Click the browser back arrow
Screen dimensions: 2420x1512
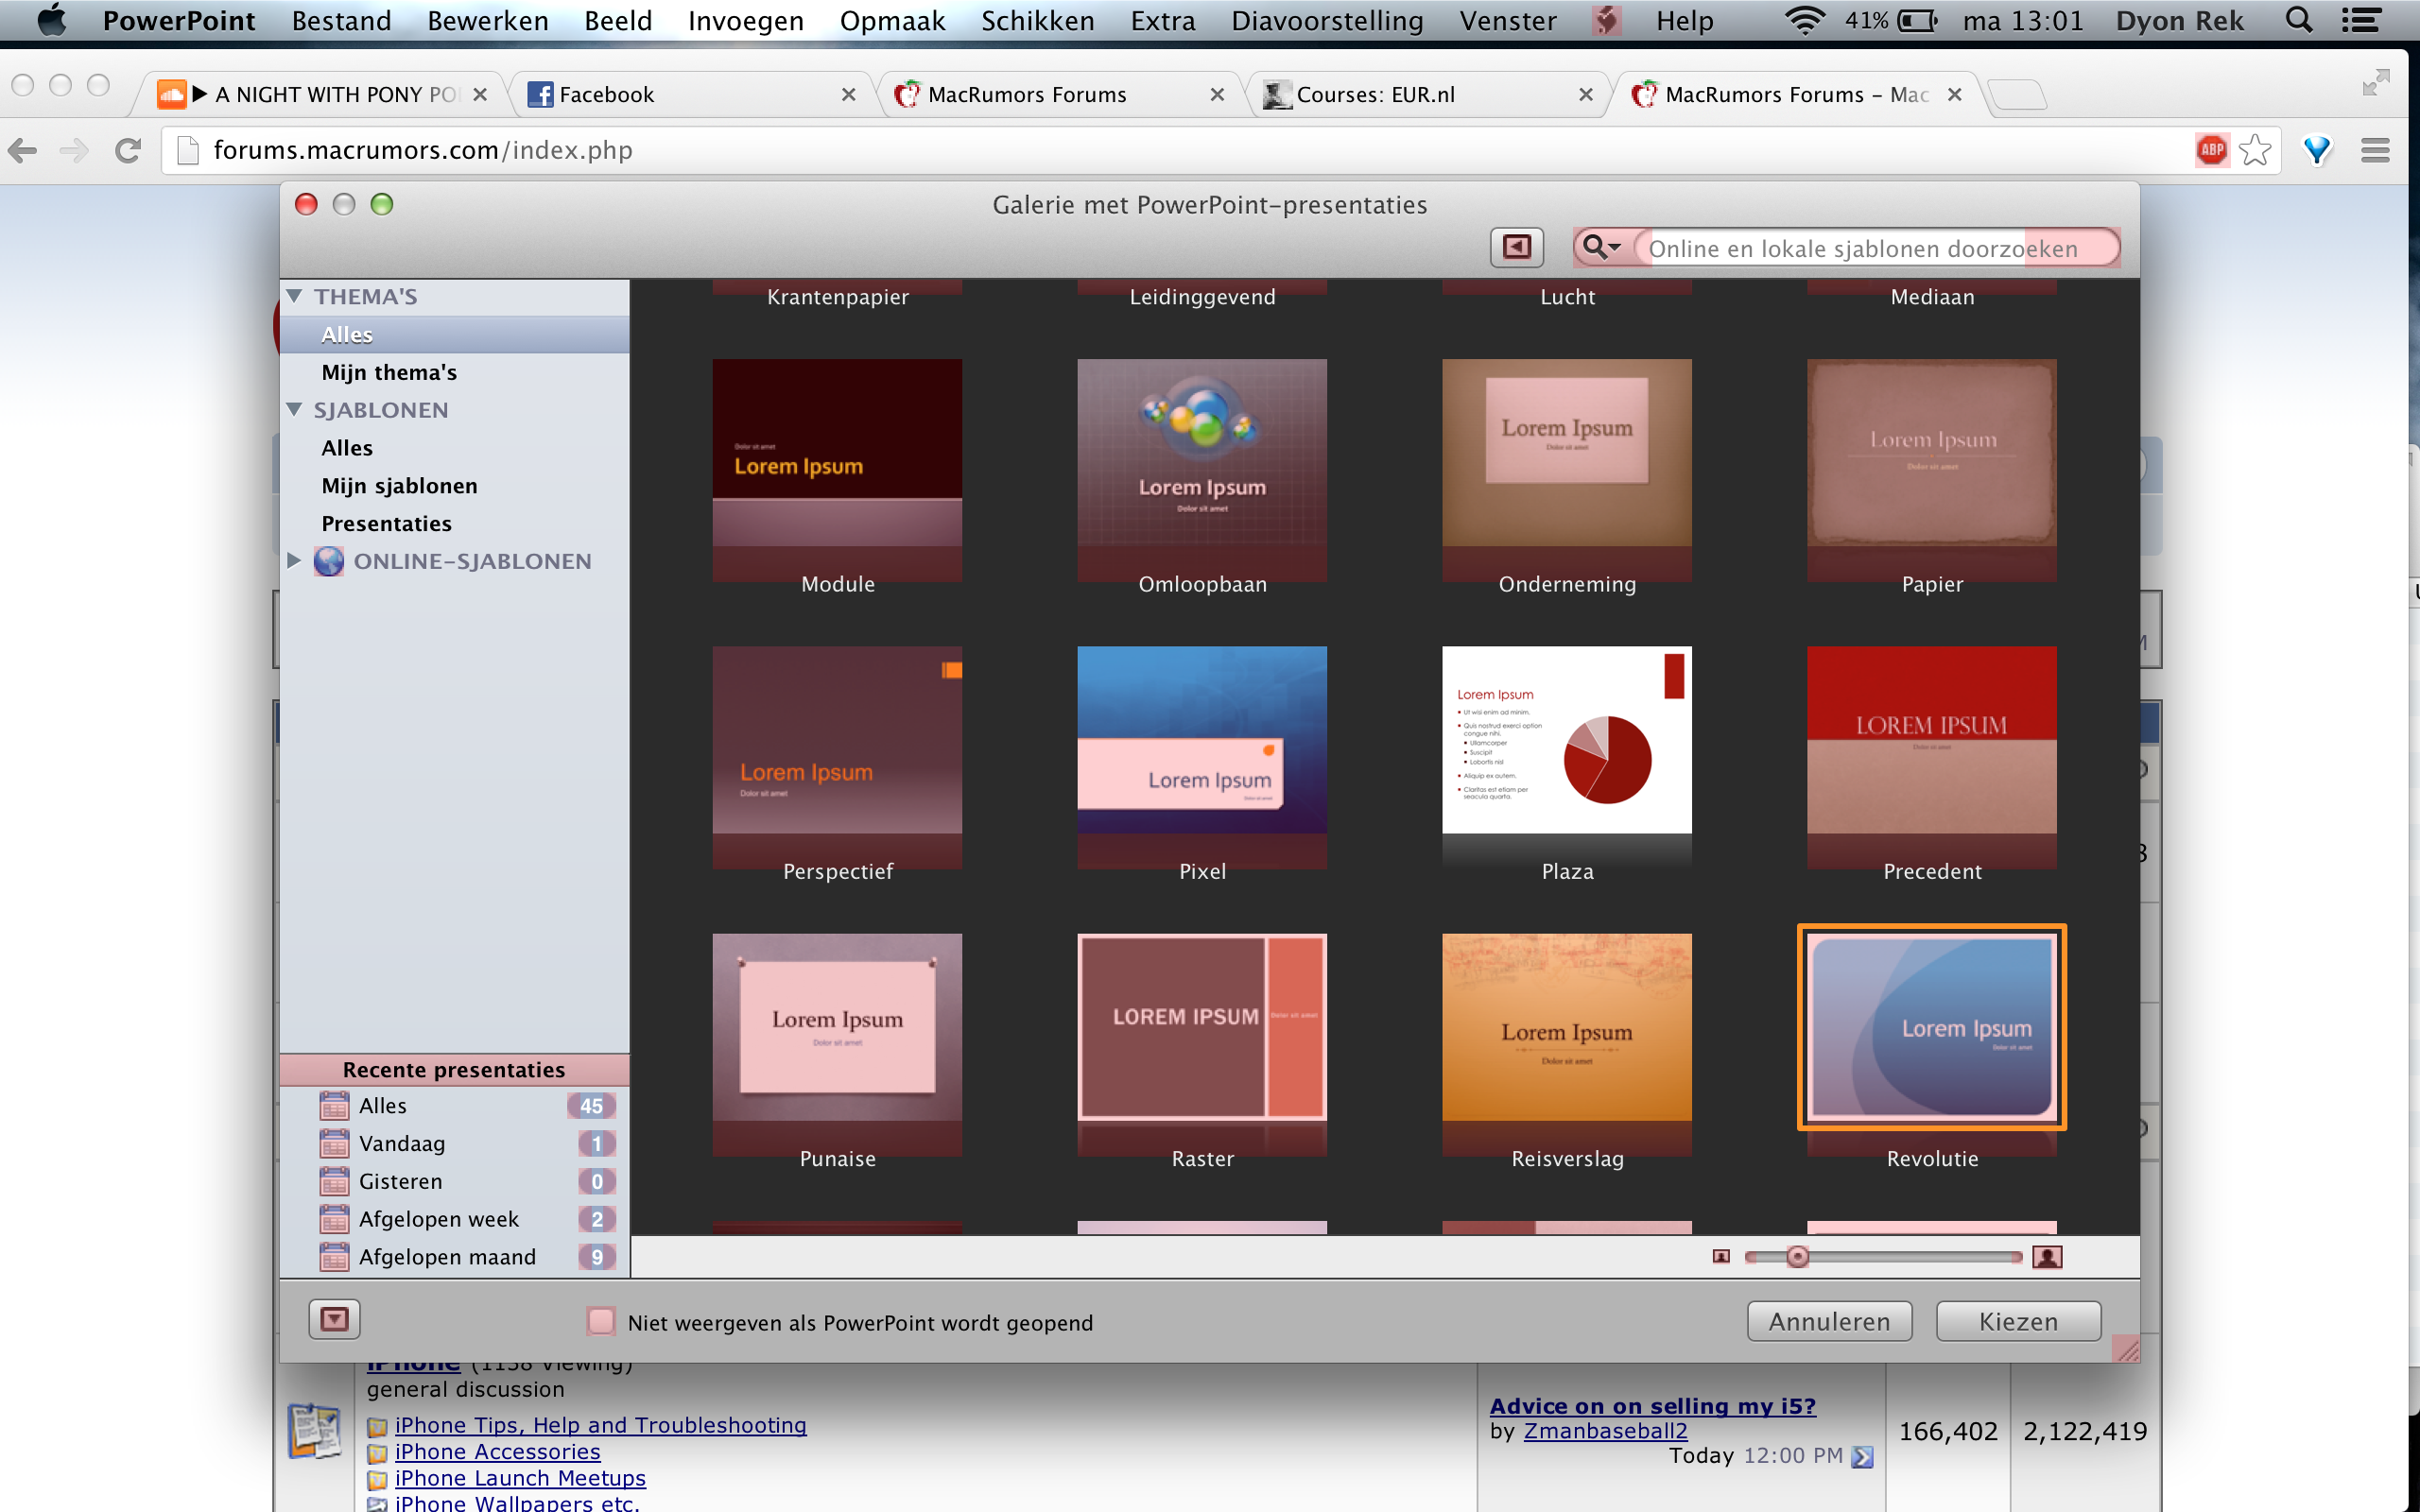[23, 150]
